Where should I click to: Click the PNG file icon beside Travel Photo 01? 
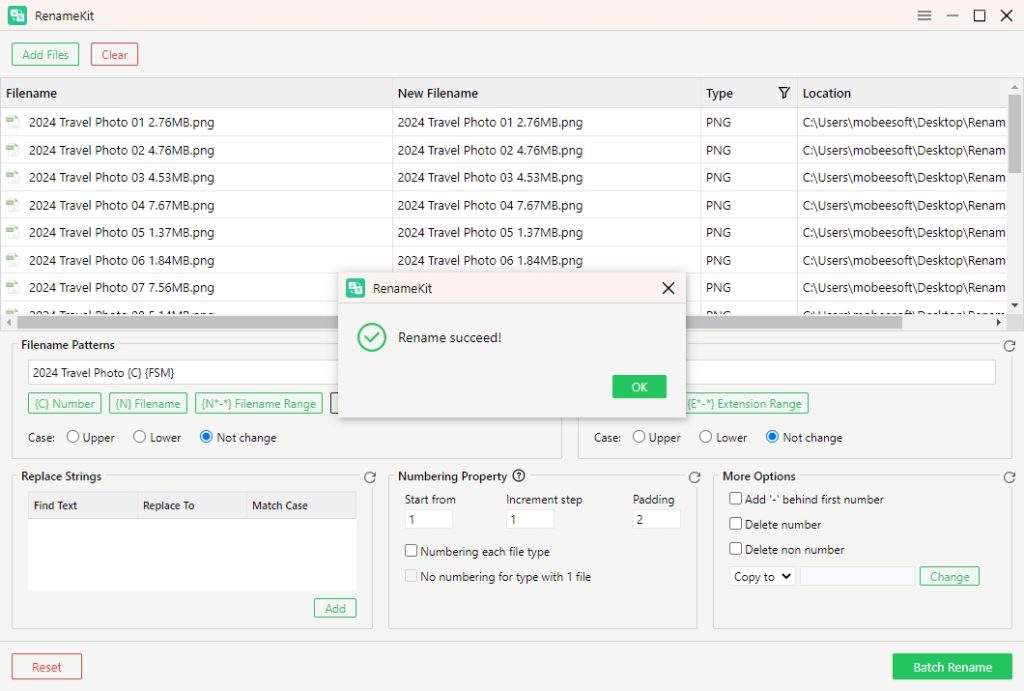point(13,121)
